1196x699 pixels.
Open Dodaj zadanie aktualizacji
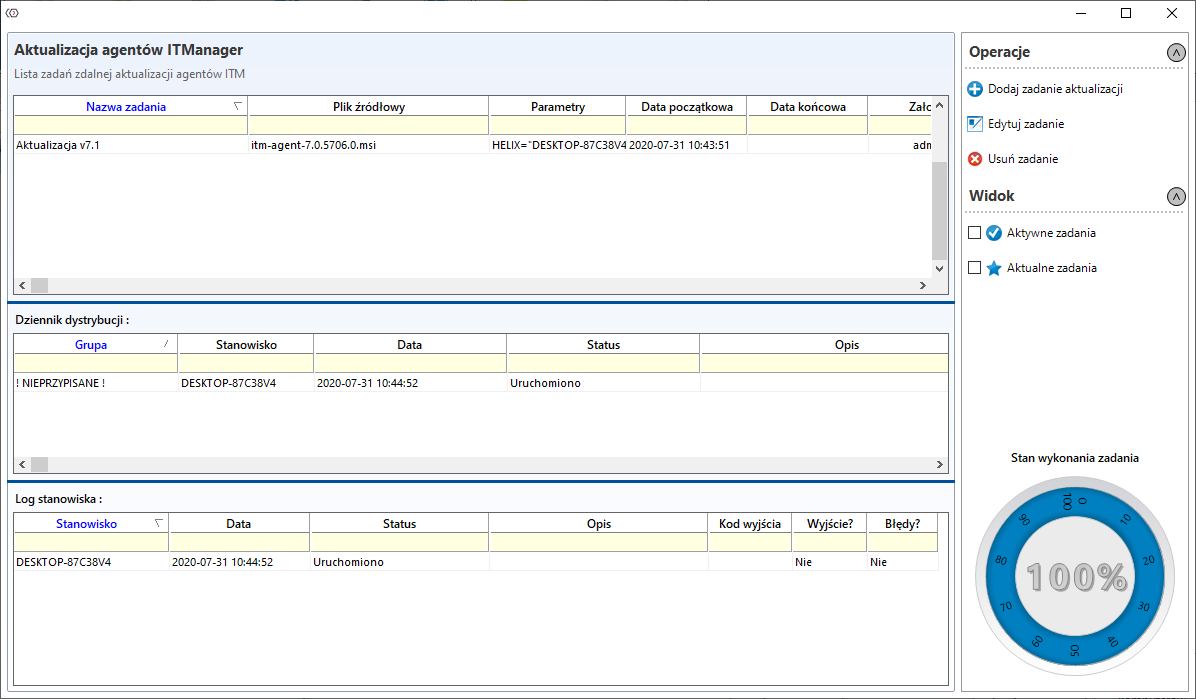click(x=1055, y=89)
